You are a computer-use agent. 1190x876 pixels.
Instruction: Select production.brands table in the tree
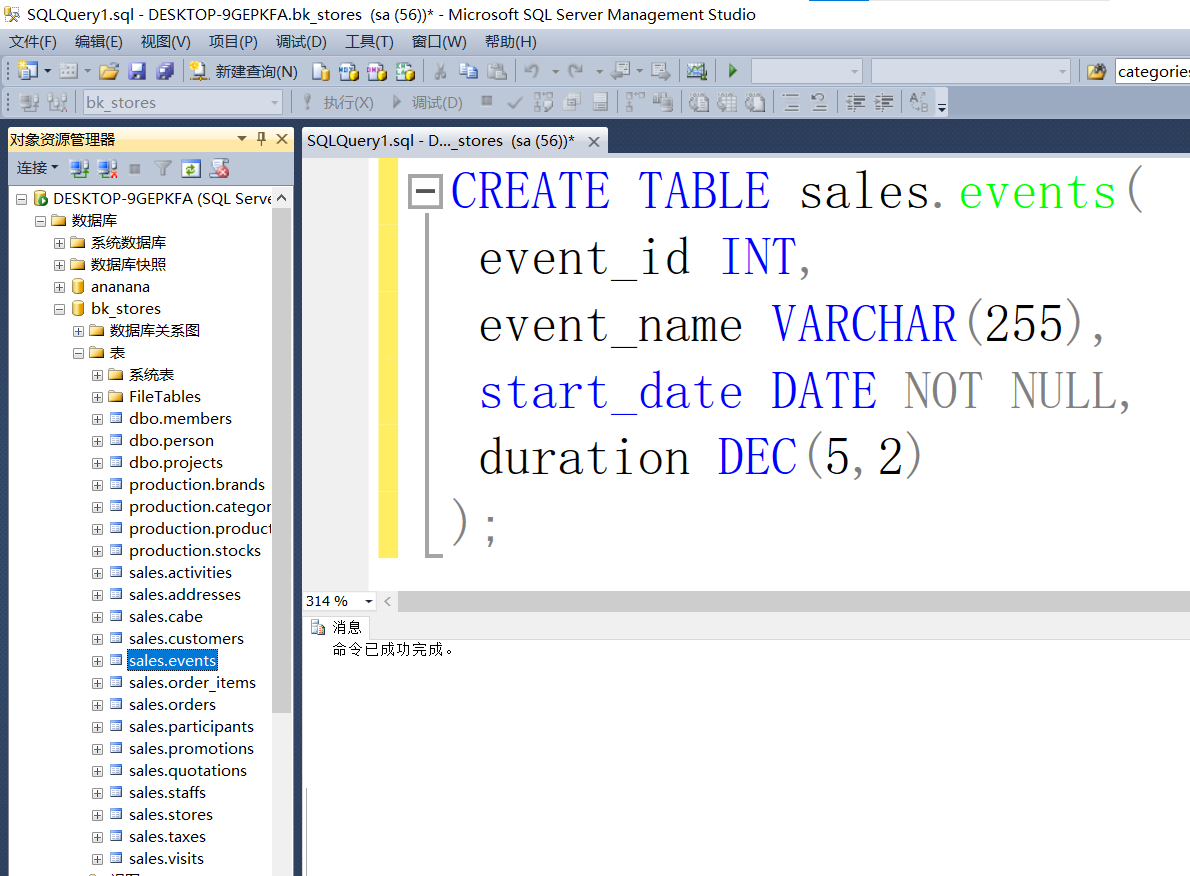[x=197, y=485]
